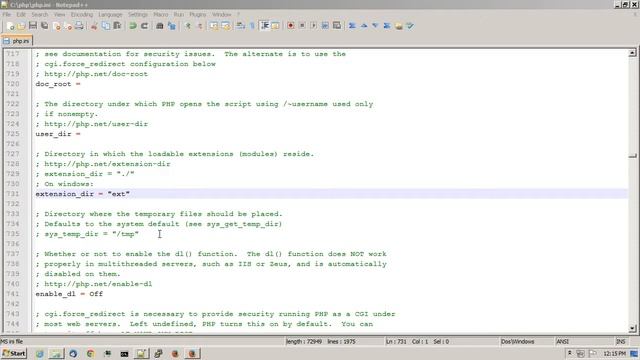Open the Macro menu

click(161, 14)
